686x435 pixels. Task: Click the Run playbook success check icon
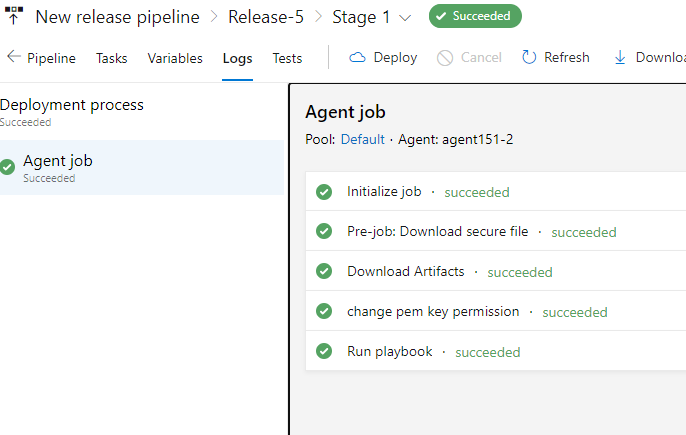[324, 351]
